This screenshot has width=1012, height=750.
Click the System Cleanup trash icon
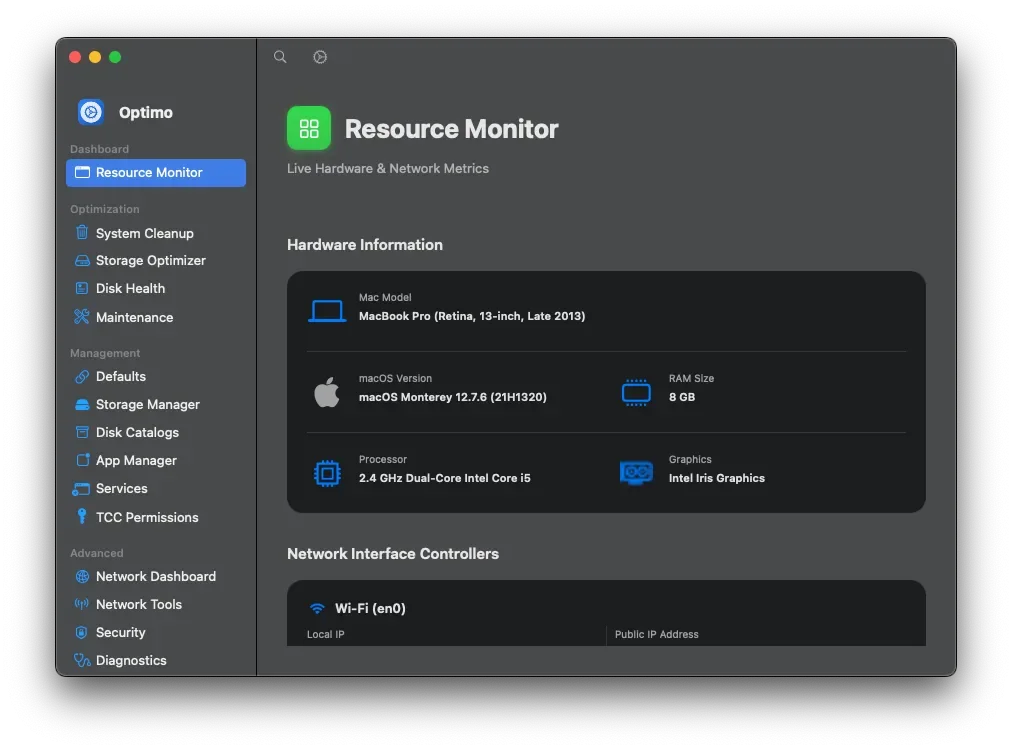[82, 232]
